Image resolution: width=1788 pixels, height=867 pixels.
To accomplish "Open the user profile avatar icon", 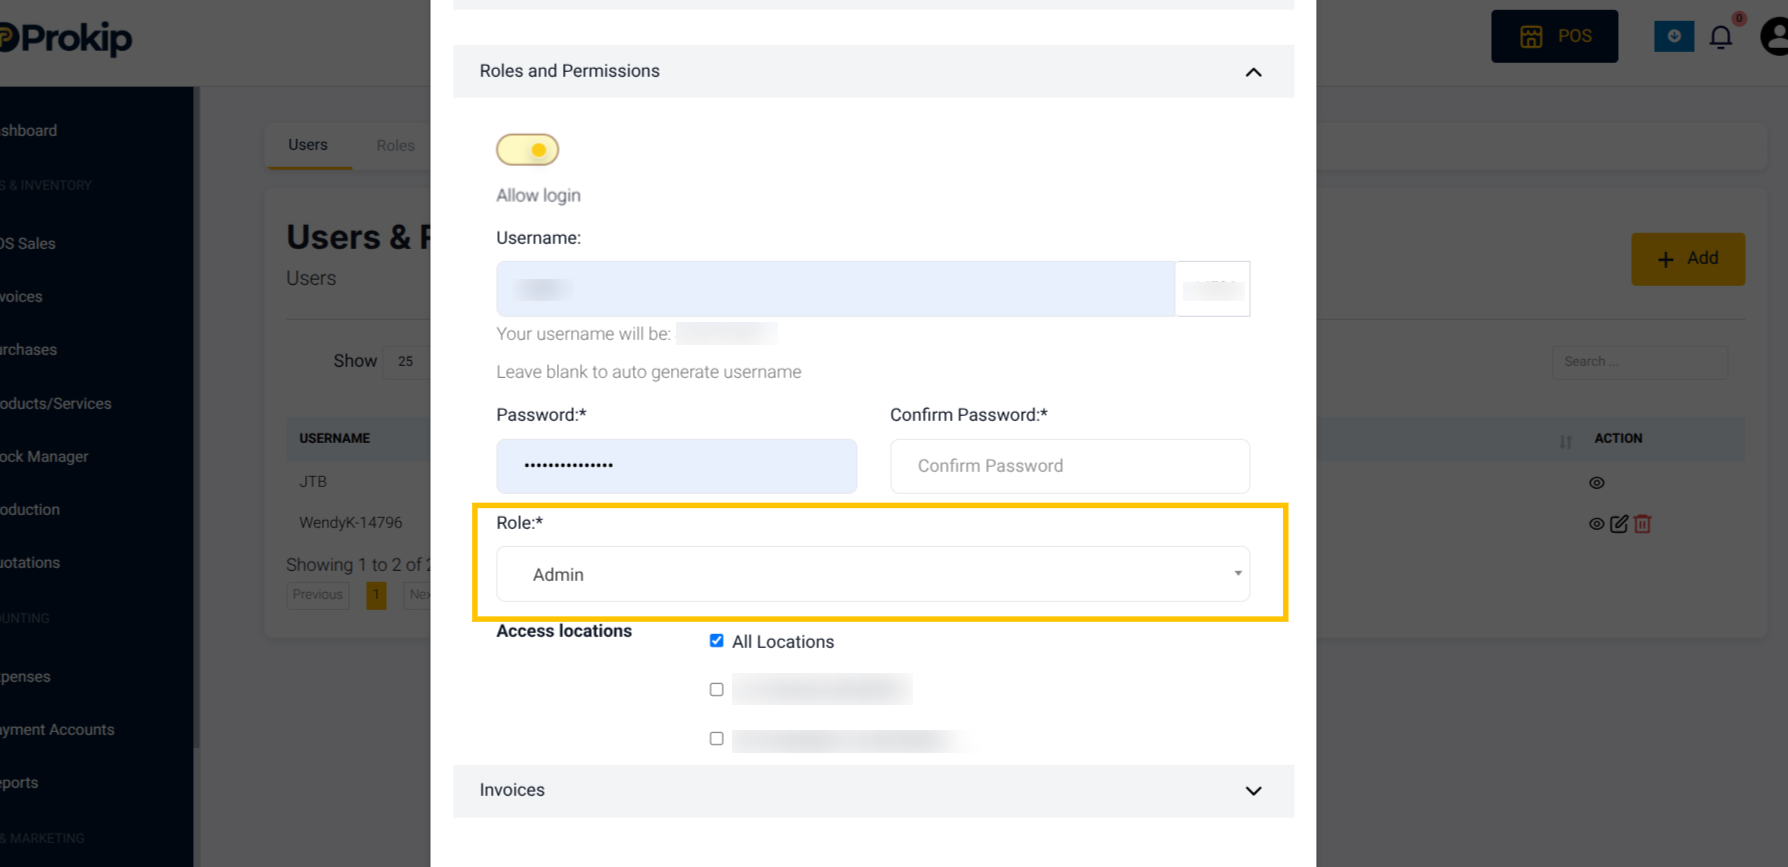I will [x=1775, y=36].
